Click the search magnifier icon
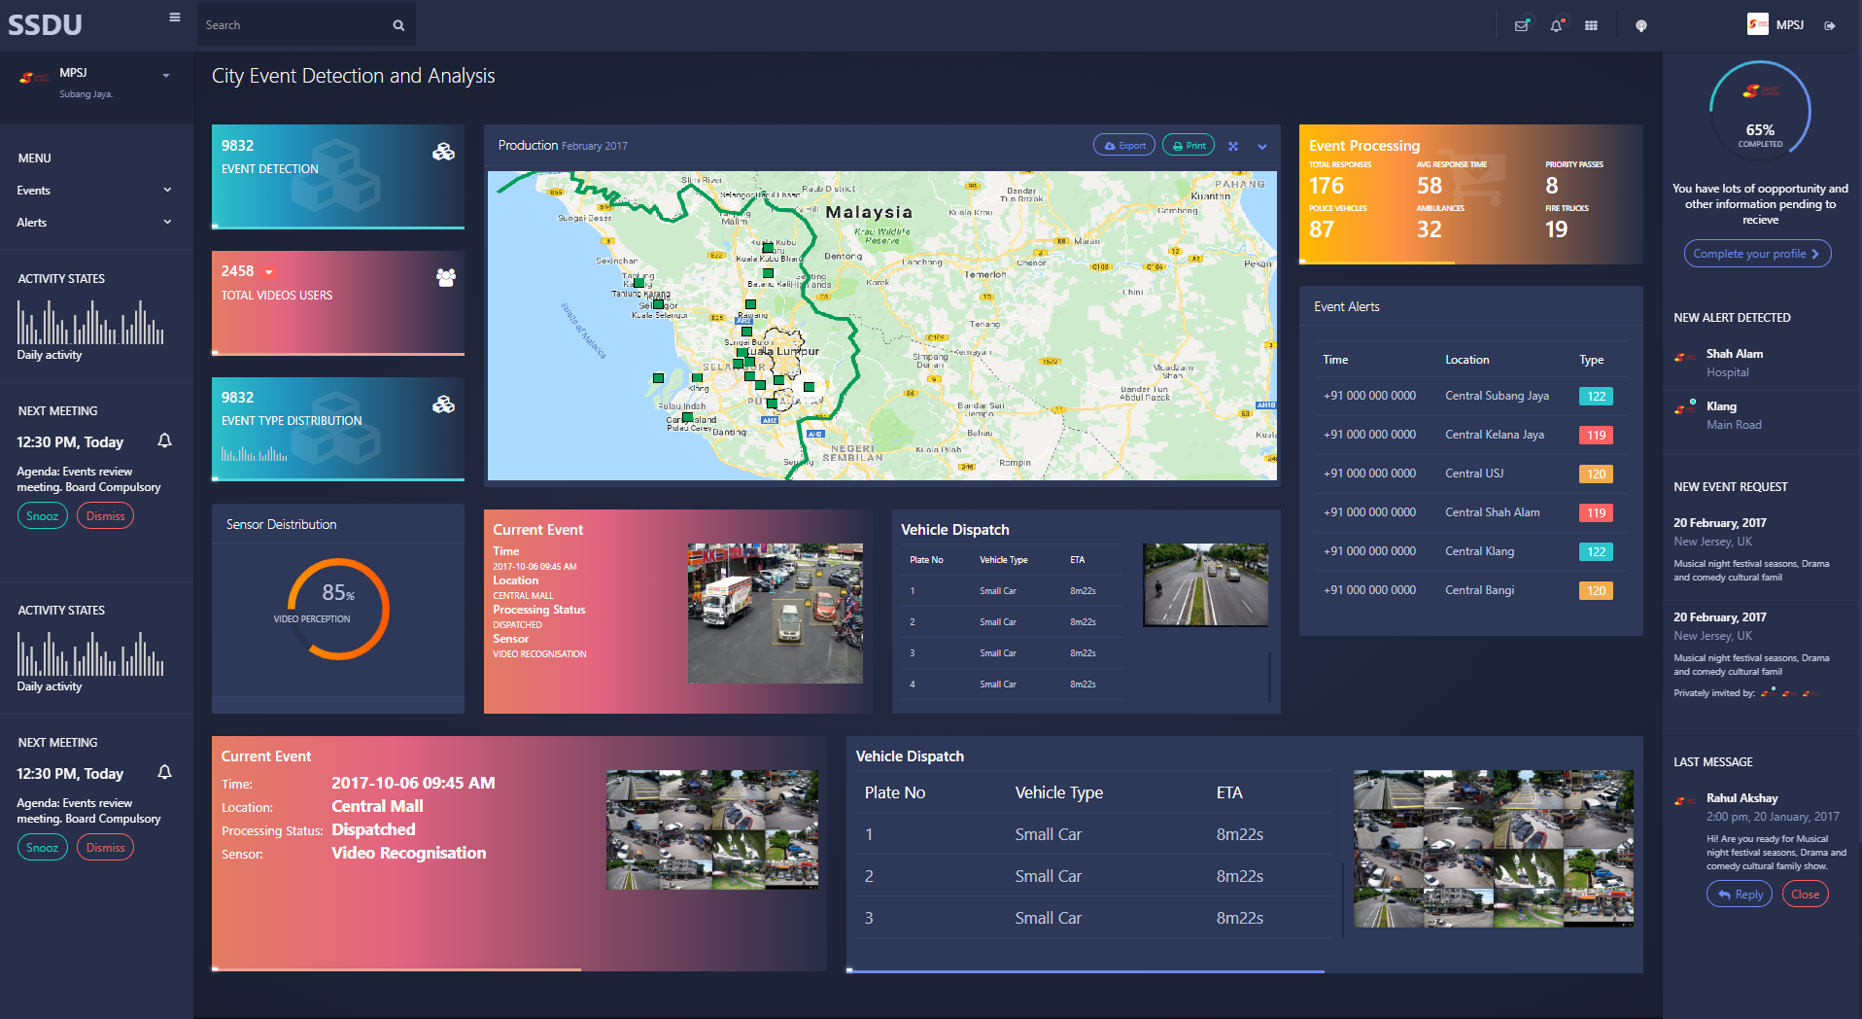The width and height of the screenshot is (1862, 1019). click(398, 25)
